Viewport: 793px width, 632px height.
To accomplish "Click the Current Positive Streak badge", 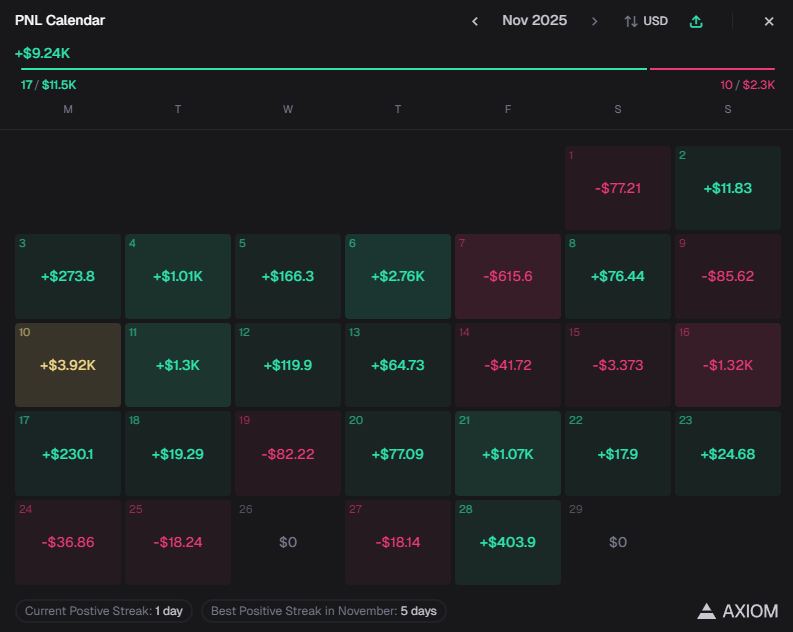I will point(104,611).
